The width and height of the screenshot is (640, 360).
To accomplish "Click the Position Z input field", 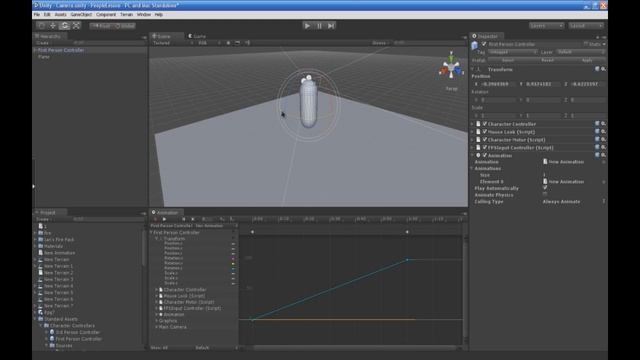I will point(587,84).
